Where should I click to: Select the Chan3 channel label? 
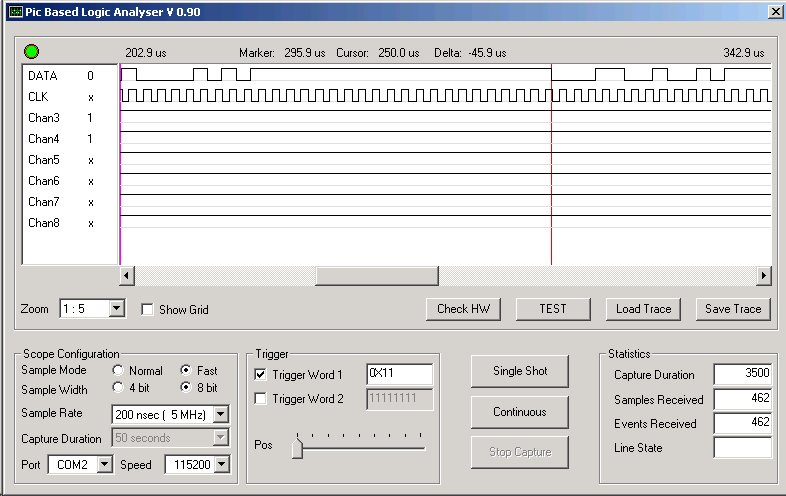pyautogui.click(x=44, y=118)
